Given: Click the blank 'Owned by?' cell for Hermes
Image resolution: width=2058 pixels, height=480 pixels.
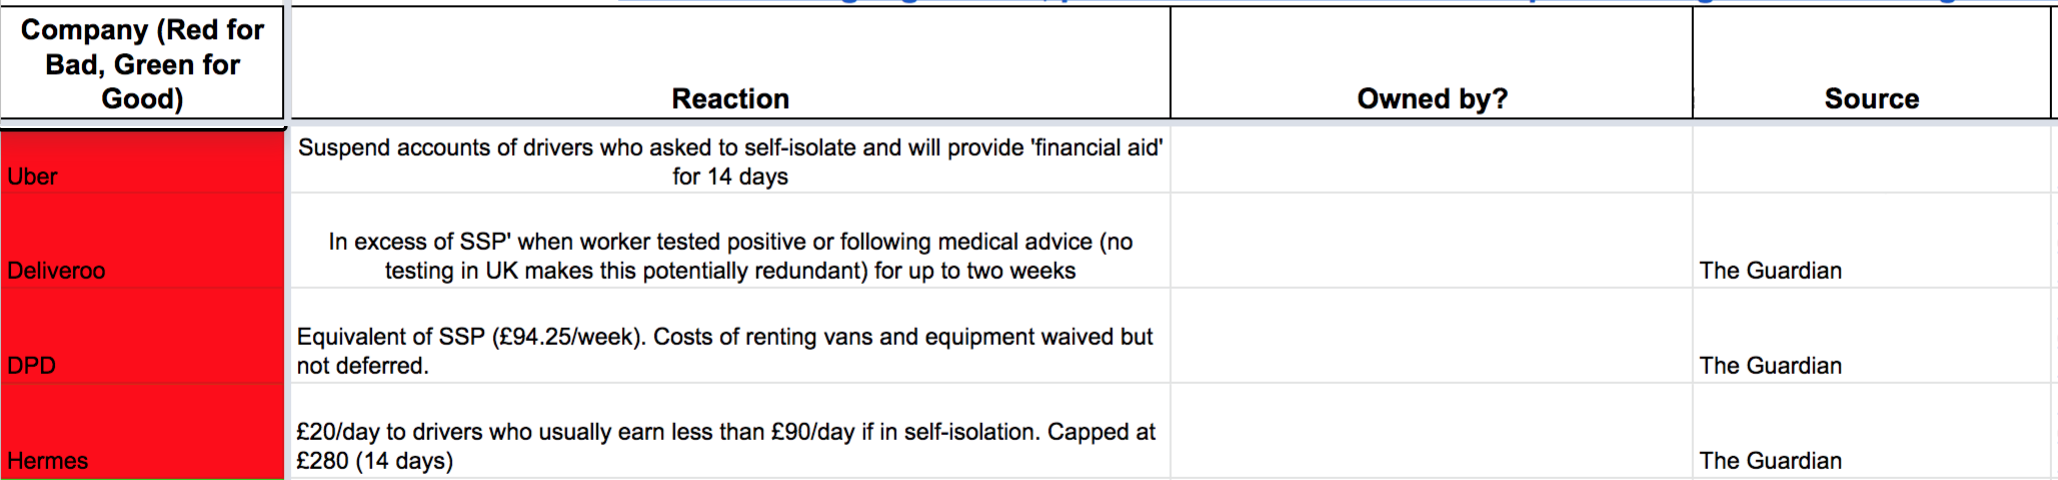Looking at the screenshot, I should [x=1431, y=432].
